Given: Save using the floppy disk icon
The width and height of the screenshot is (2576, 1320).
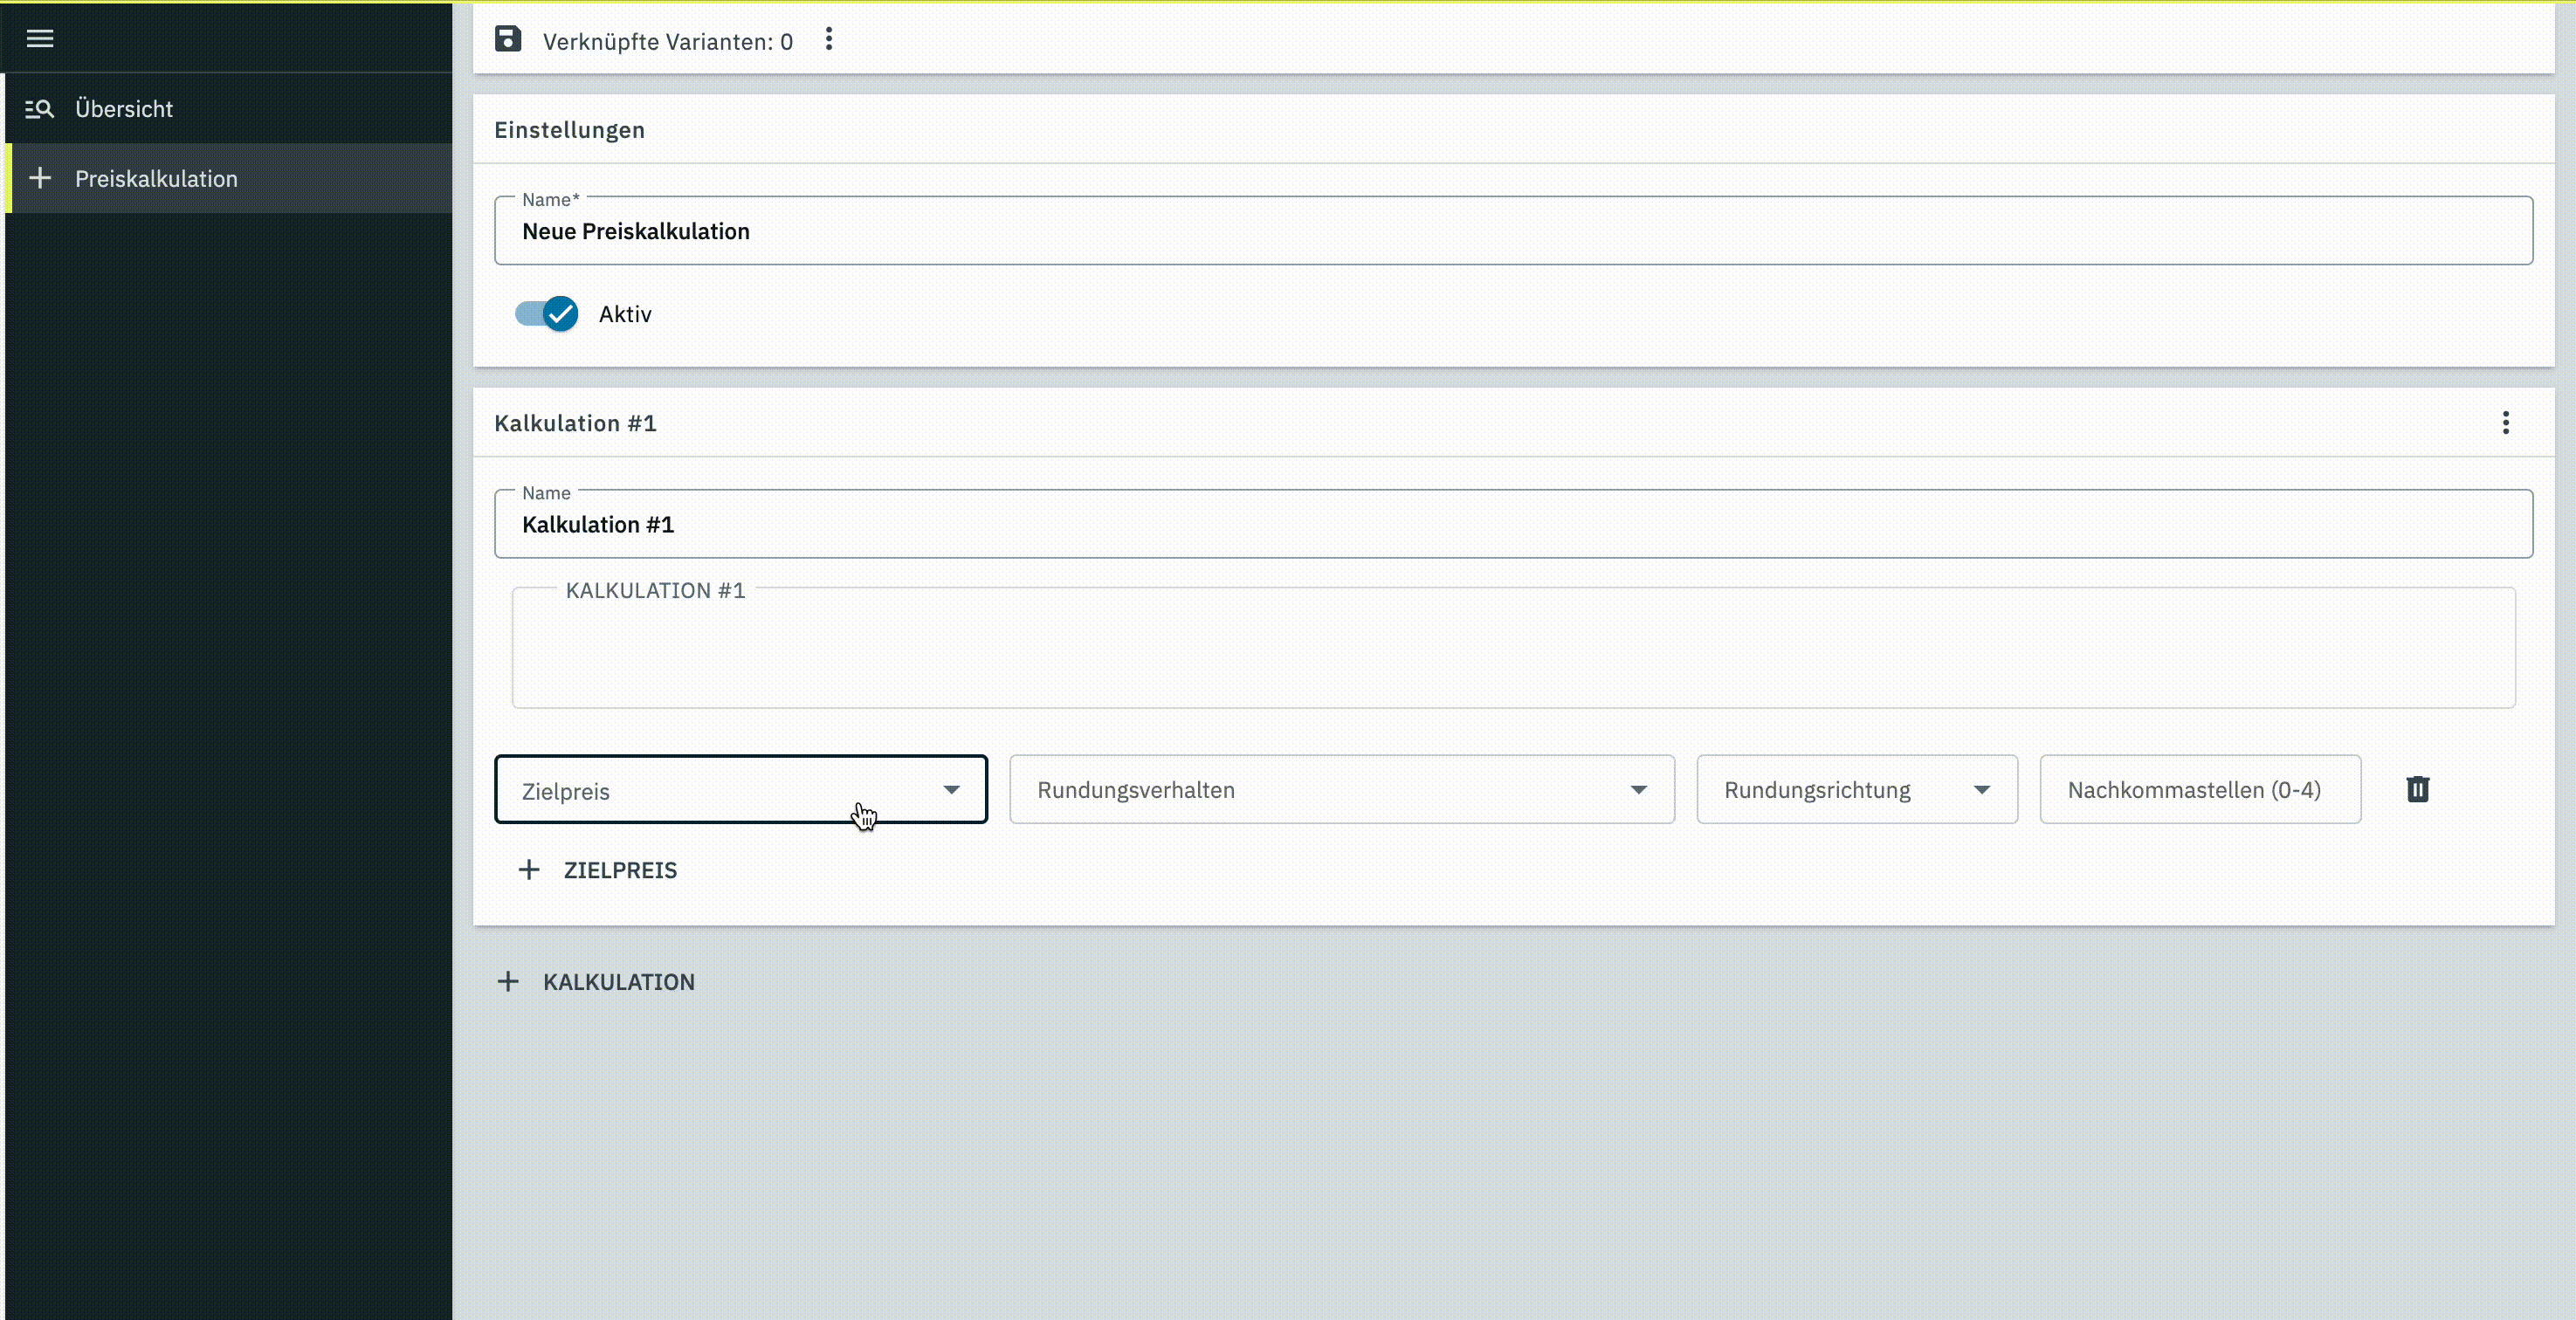Looking at the screenshot, I should tap(508, 39).
